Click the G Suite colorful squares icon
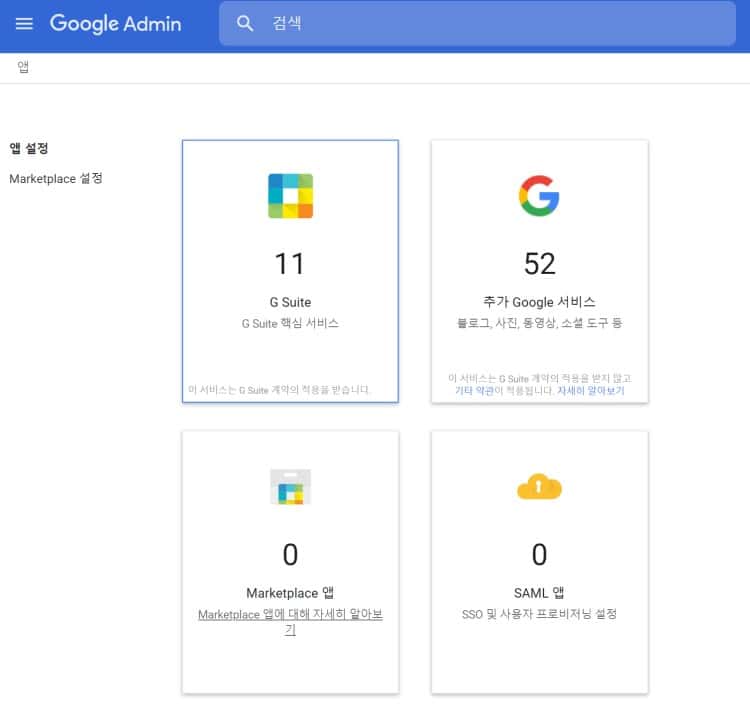750x713 pixels. click(x=290, y=196)
